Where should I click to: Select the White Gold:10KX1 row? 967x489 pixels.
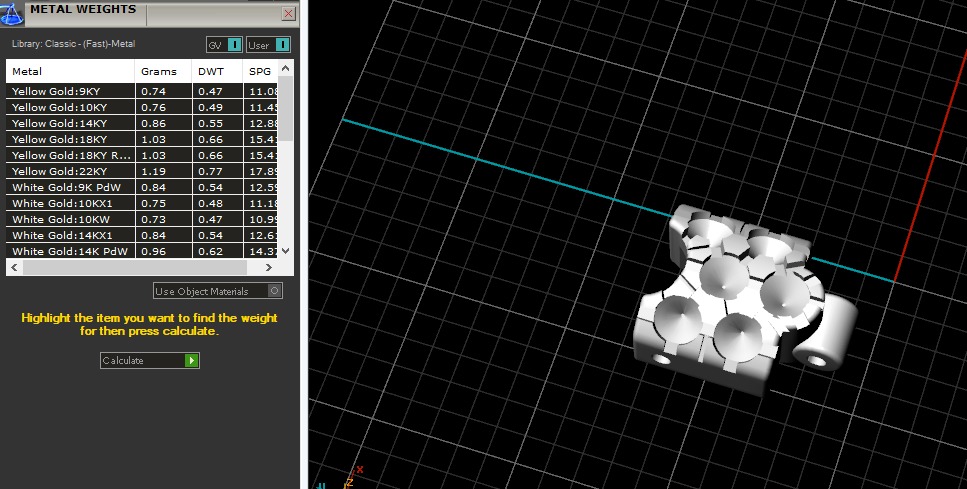tap(142, 203)
